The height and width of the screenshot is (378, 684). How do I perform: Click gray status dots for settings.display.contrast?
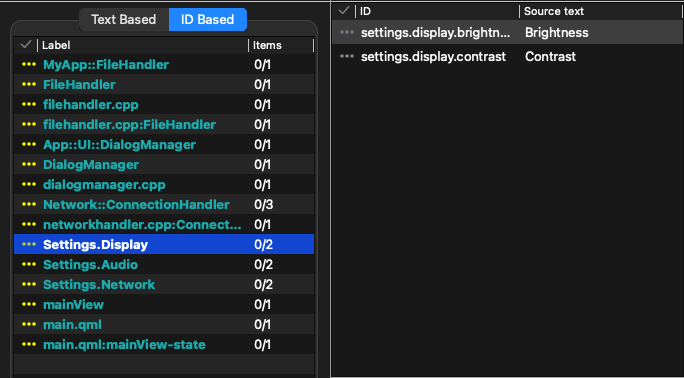coord(347,56)
